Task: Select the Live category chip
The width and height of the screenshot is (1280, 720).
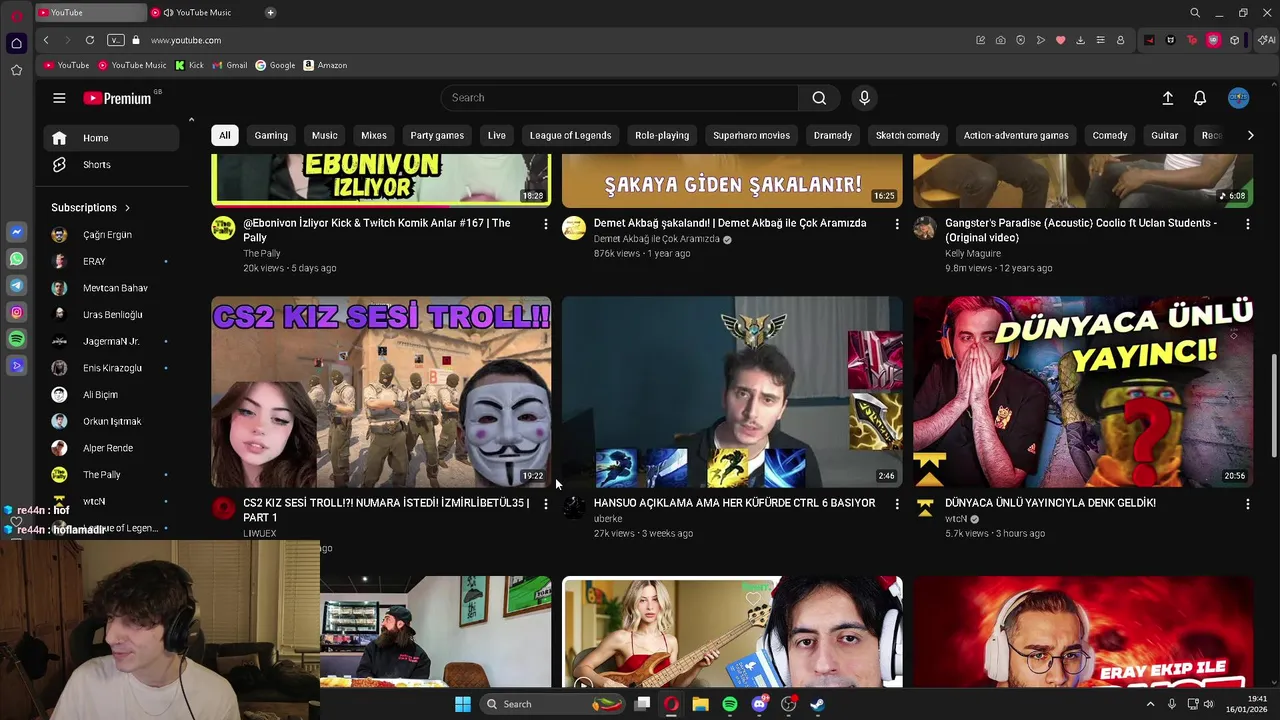Action: coord(497,135)
